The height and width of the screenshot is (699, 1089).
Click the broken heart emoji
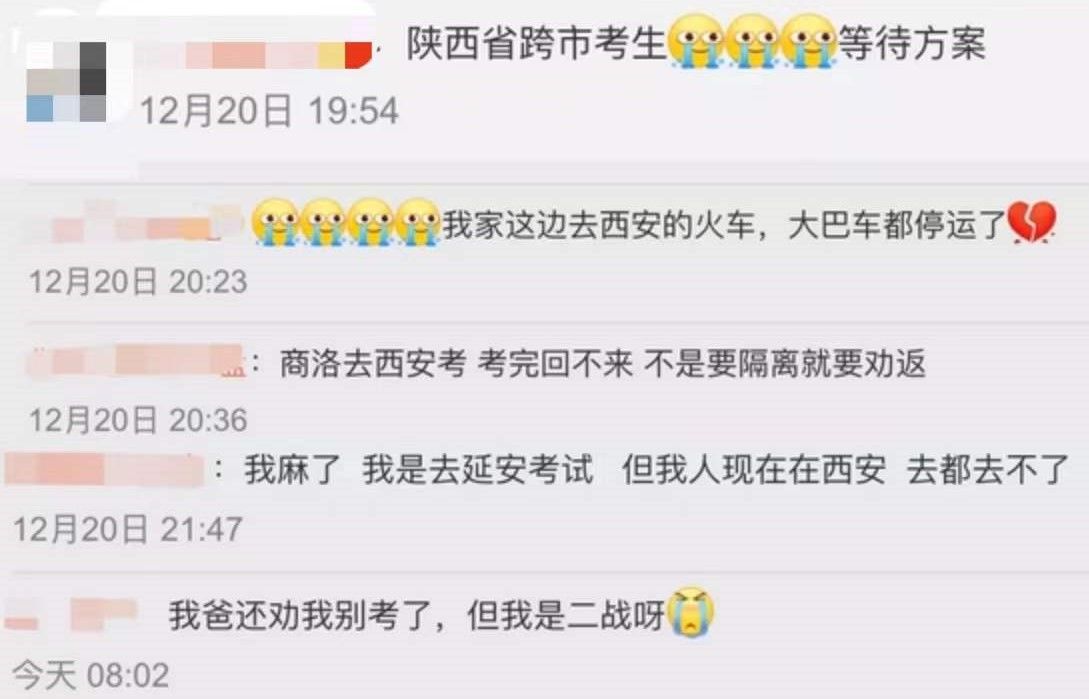(x=1032, y=222)
